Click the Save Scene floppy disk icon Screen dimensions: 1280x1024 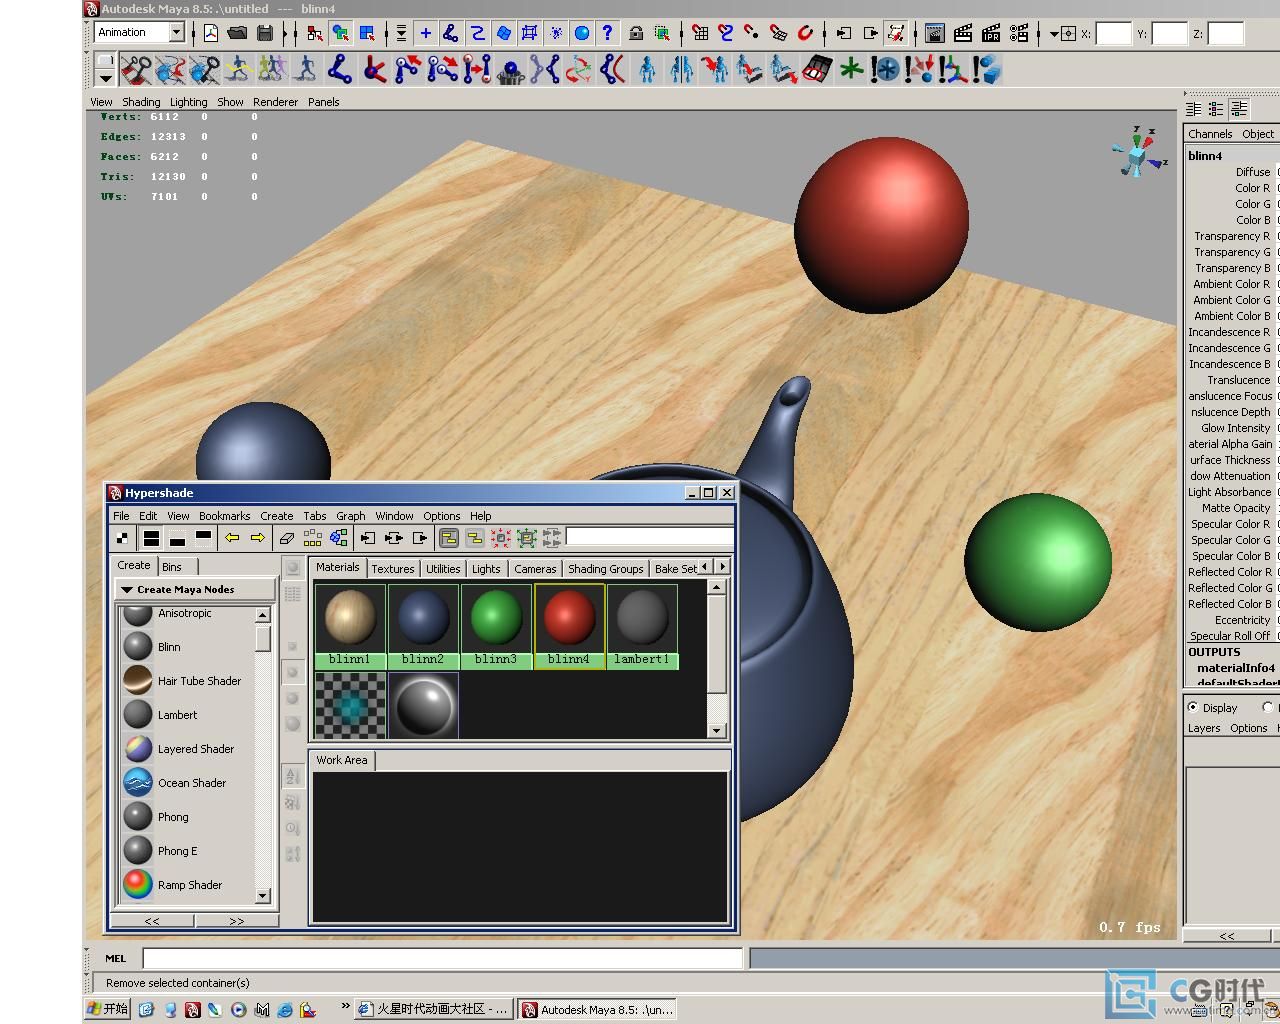[x=264, y=33]
